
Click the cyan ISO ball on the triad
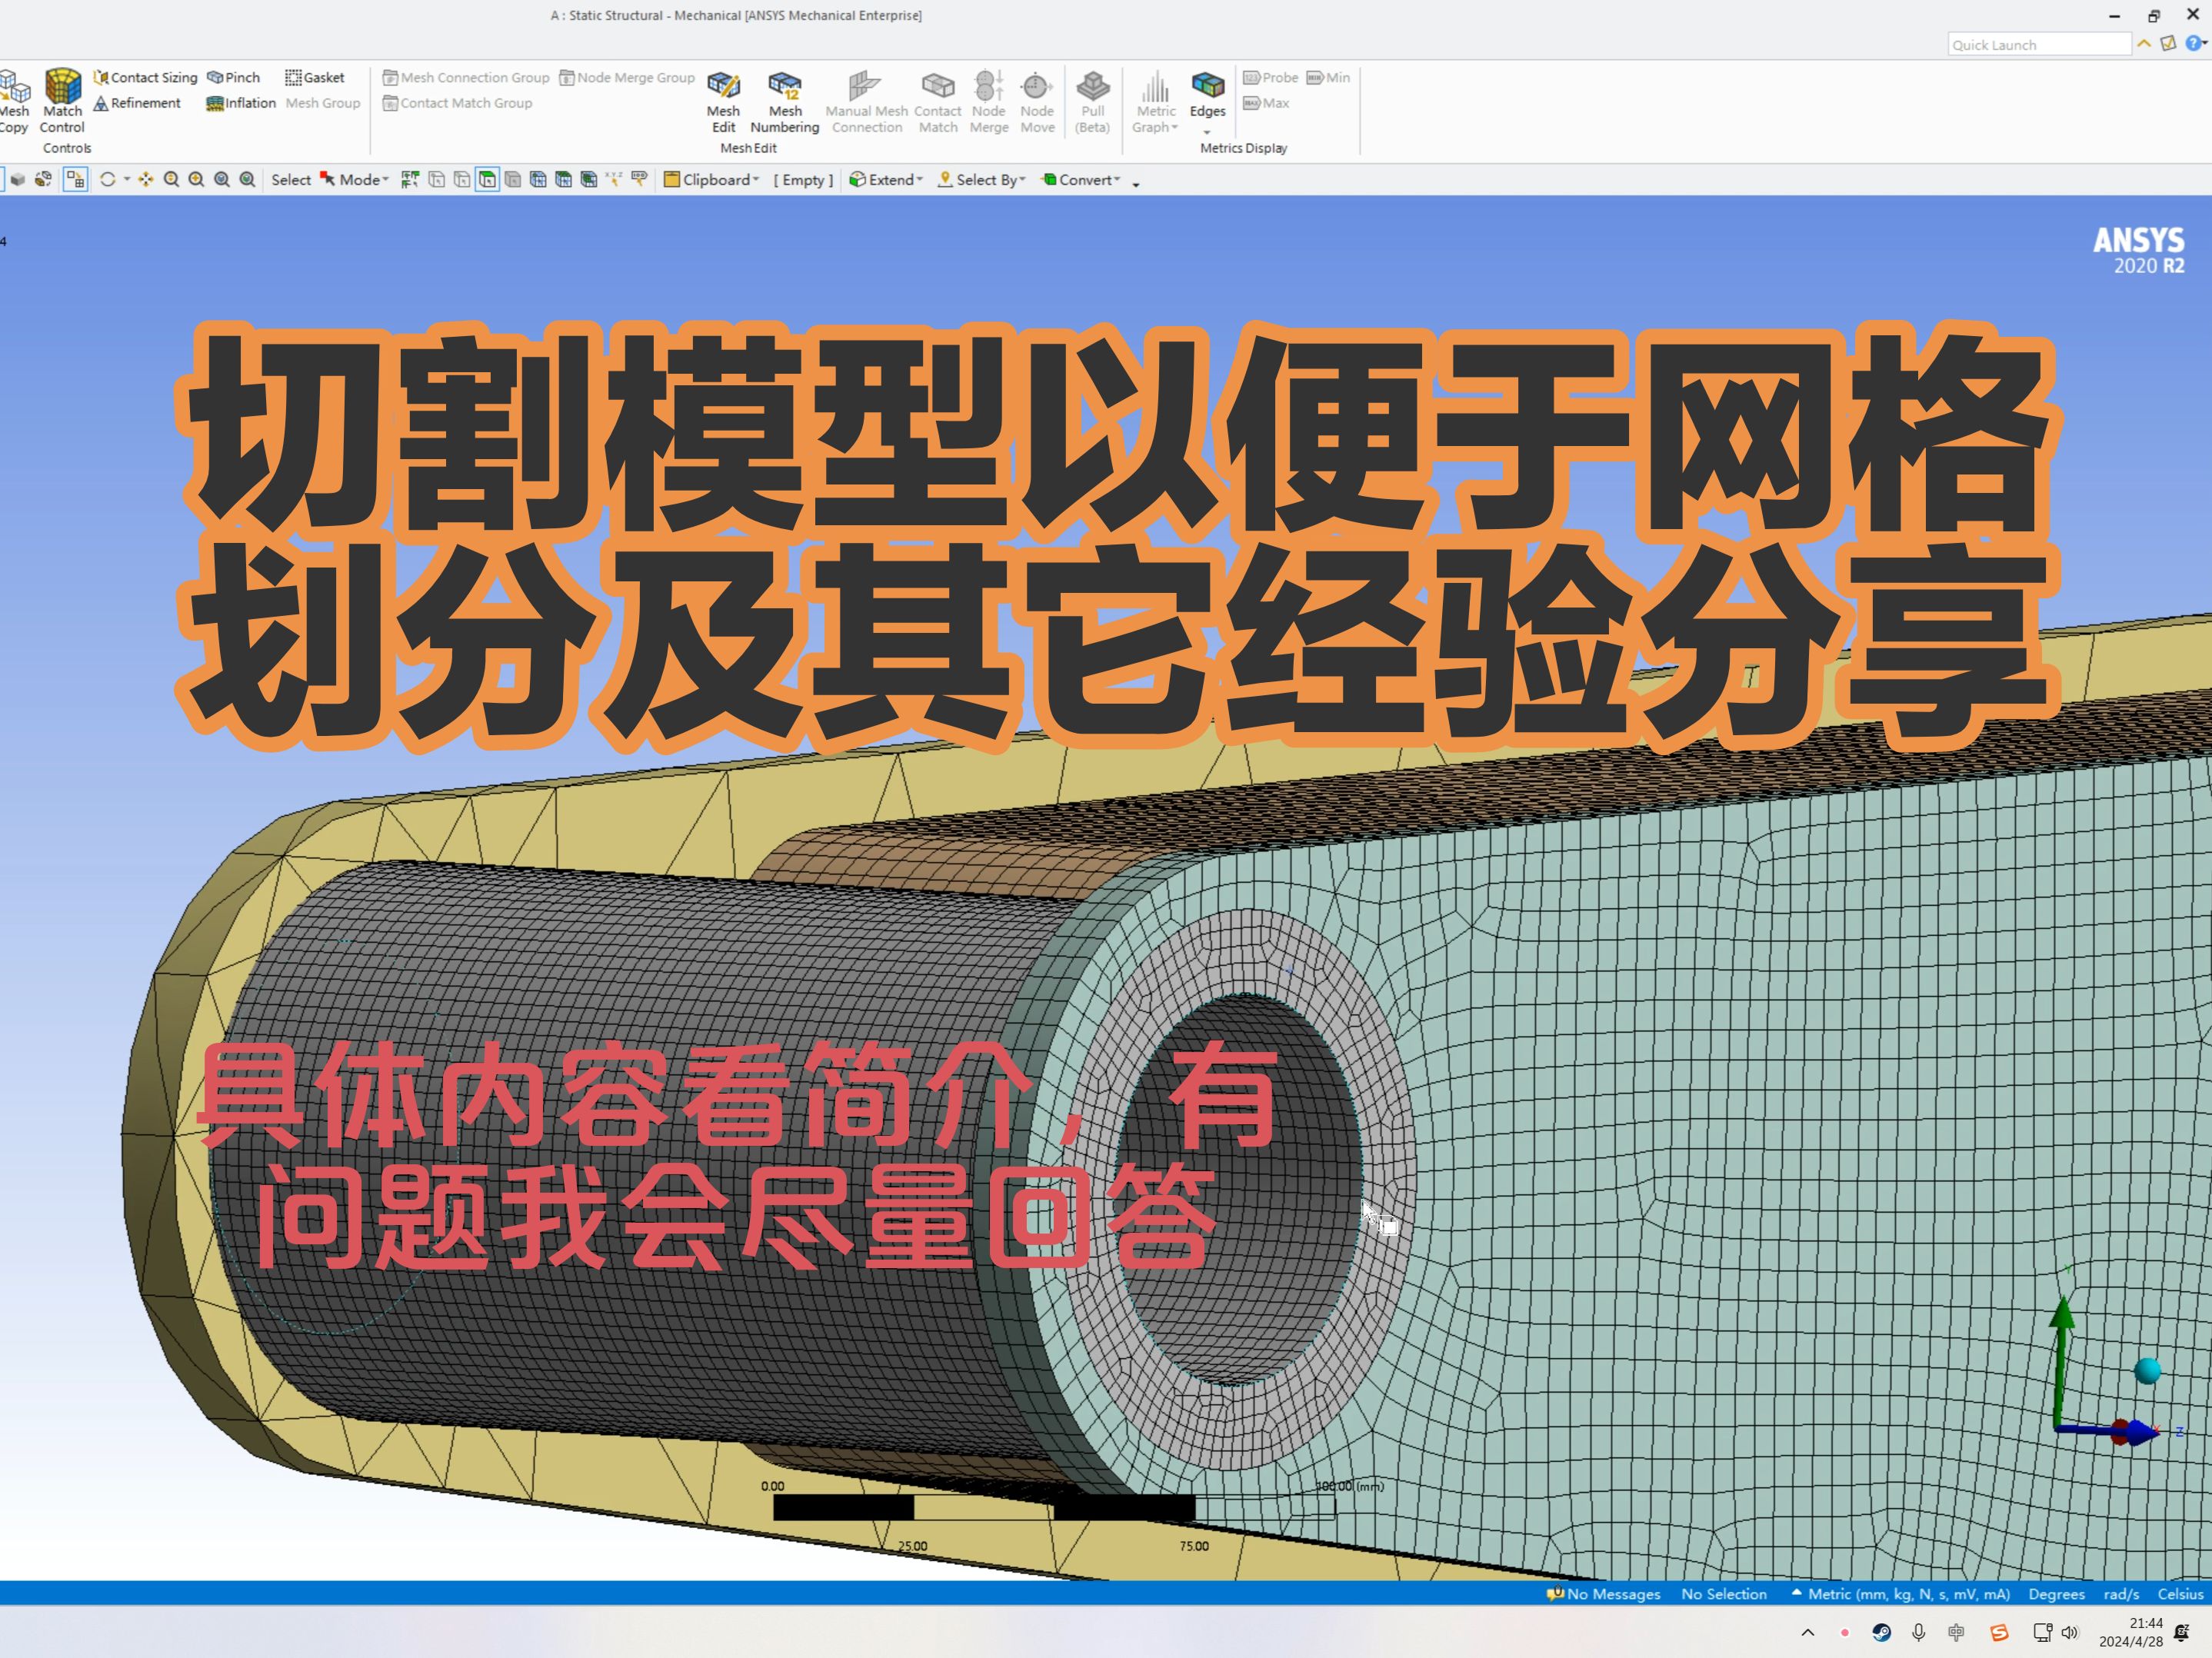[x=2148, y=1371]
